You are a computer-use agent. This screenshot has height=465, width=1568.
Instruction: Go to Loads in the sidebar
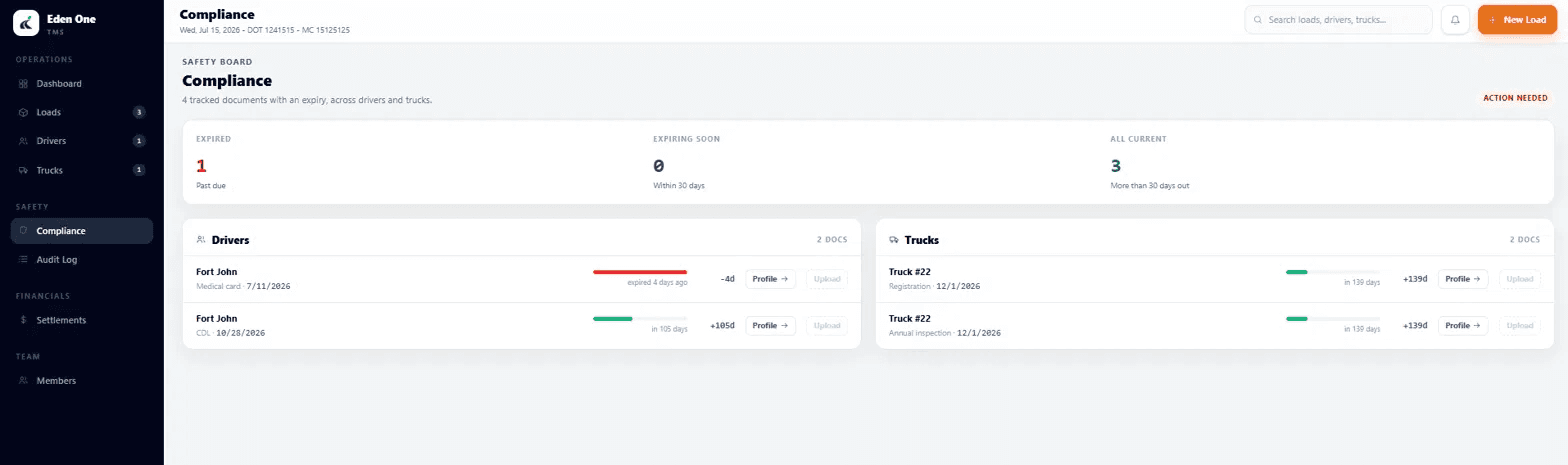[82, 112]
